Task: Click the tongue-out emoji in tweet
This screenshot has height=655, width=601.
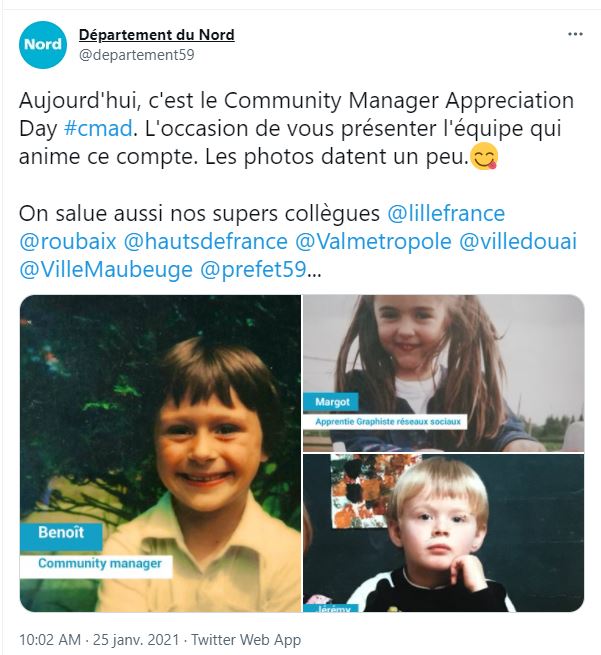Action: tap(484, 157)
